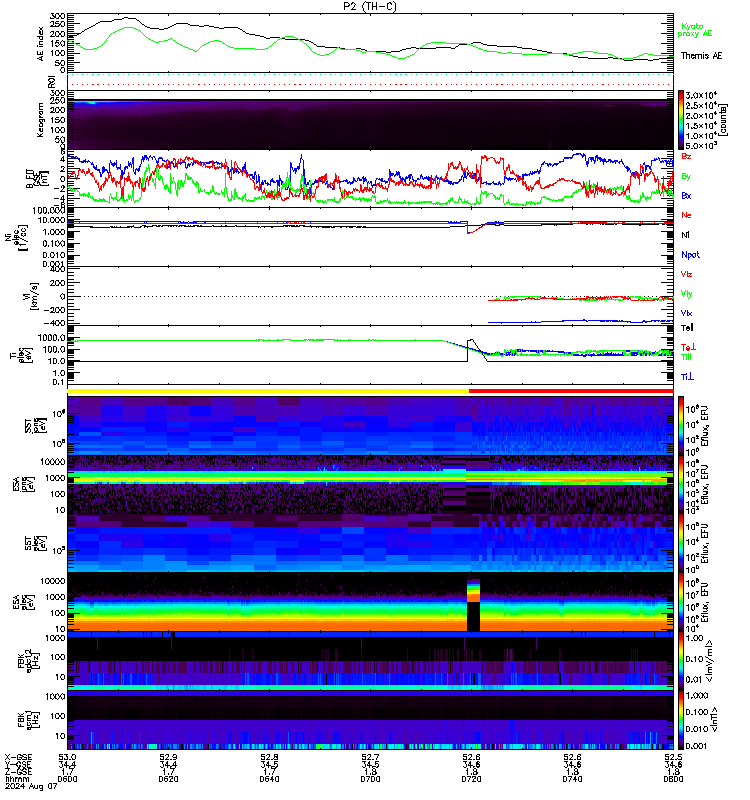750x800 pixels.
Task: Click the blue Ti perpendicular legend label
Action: pyautogui.click(x=687, y=377)
